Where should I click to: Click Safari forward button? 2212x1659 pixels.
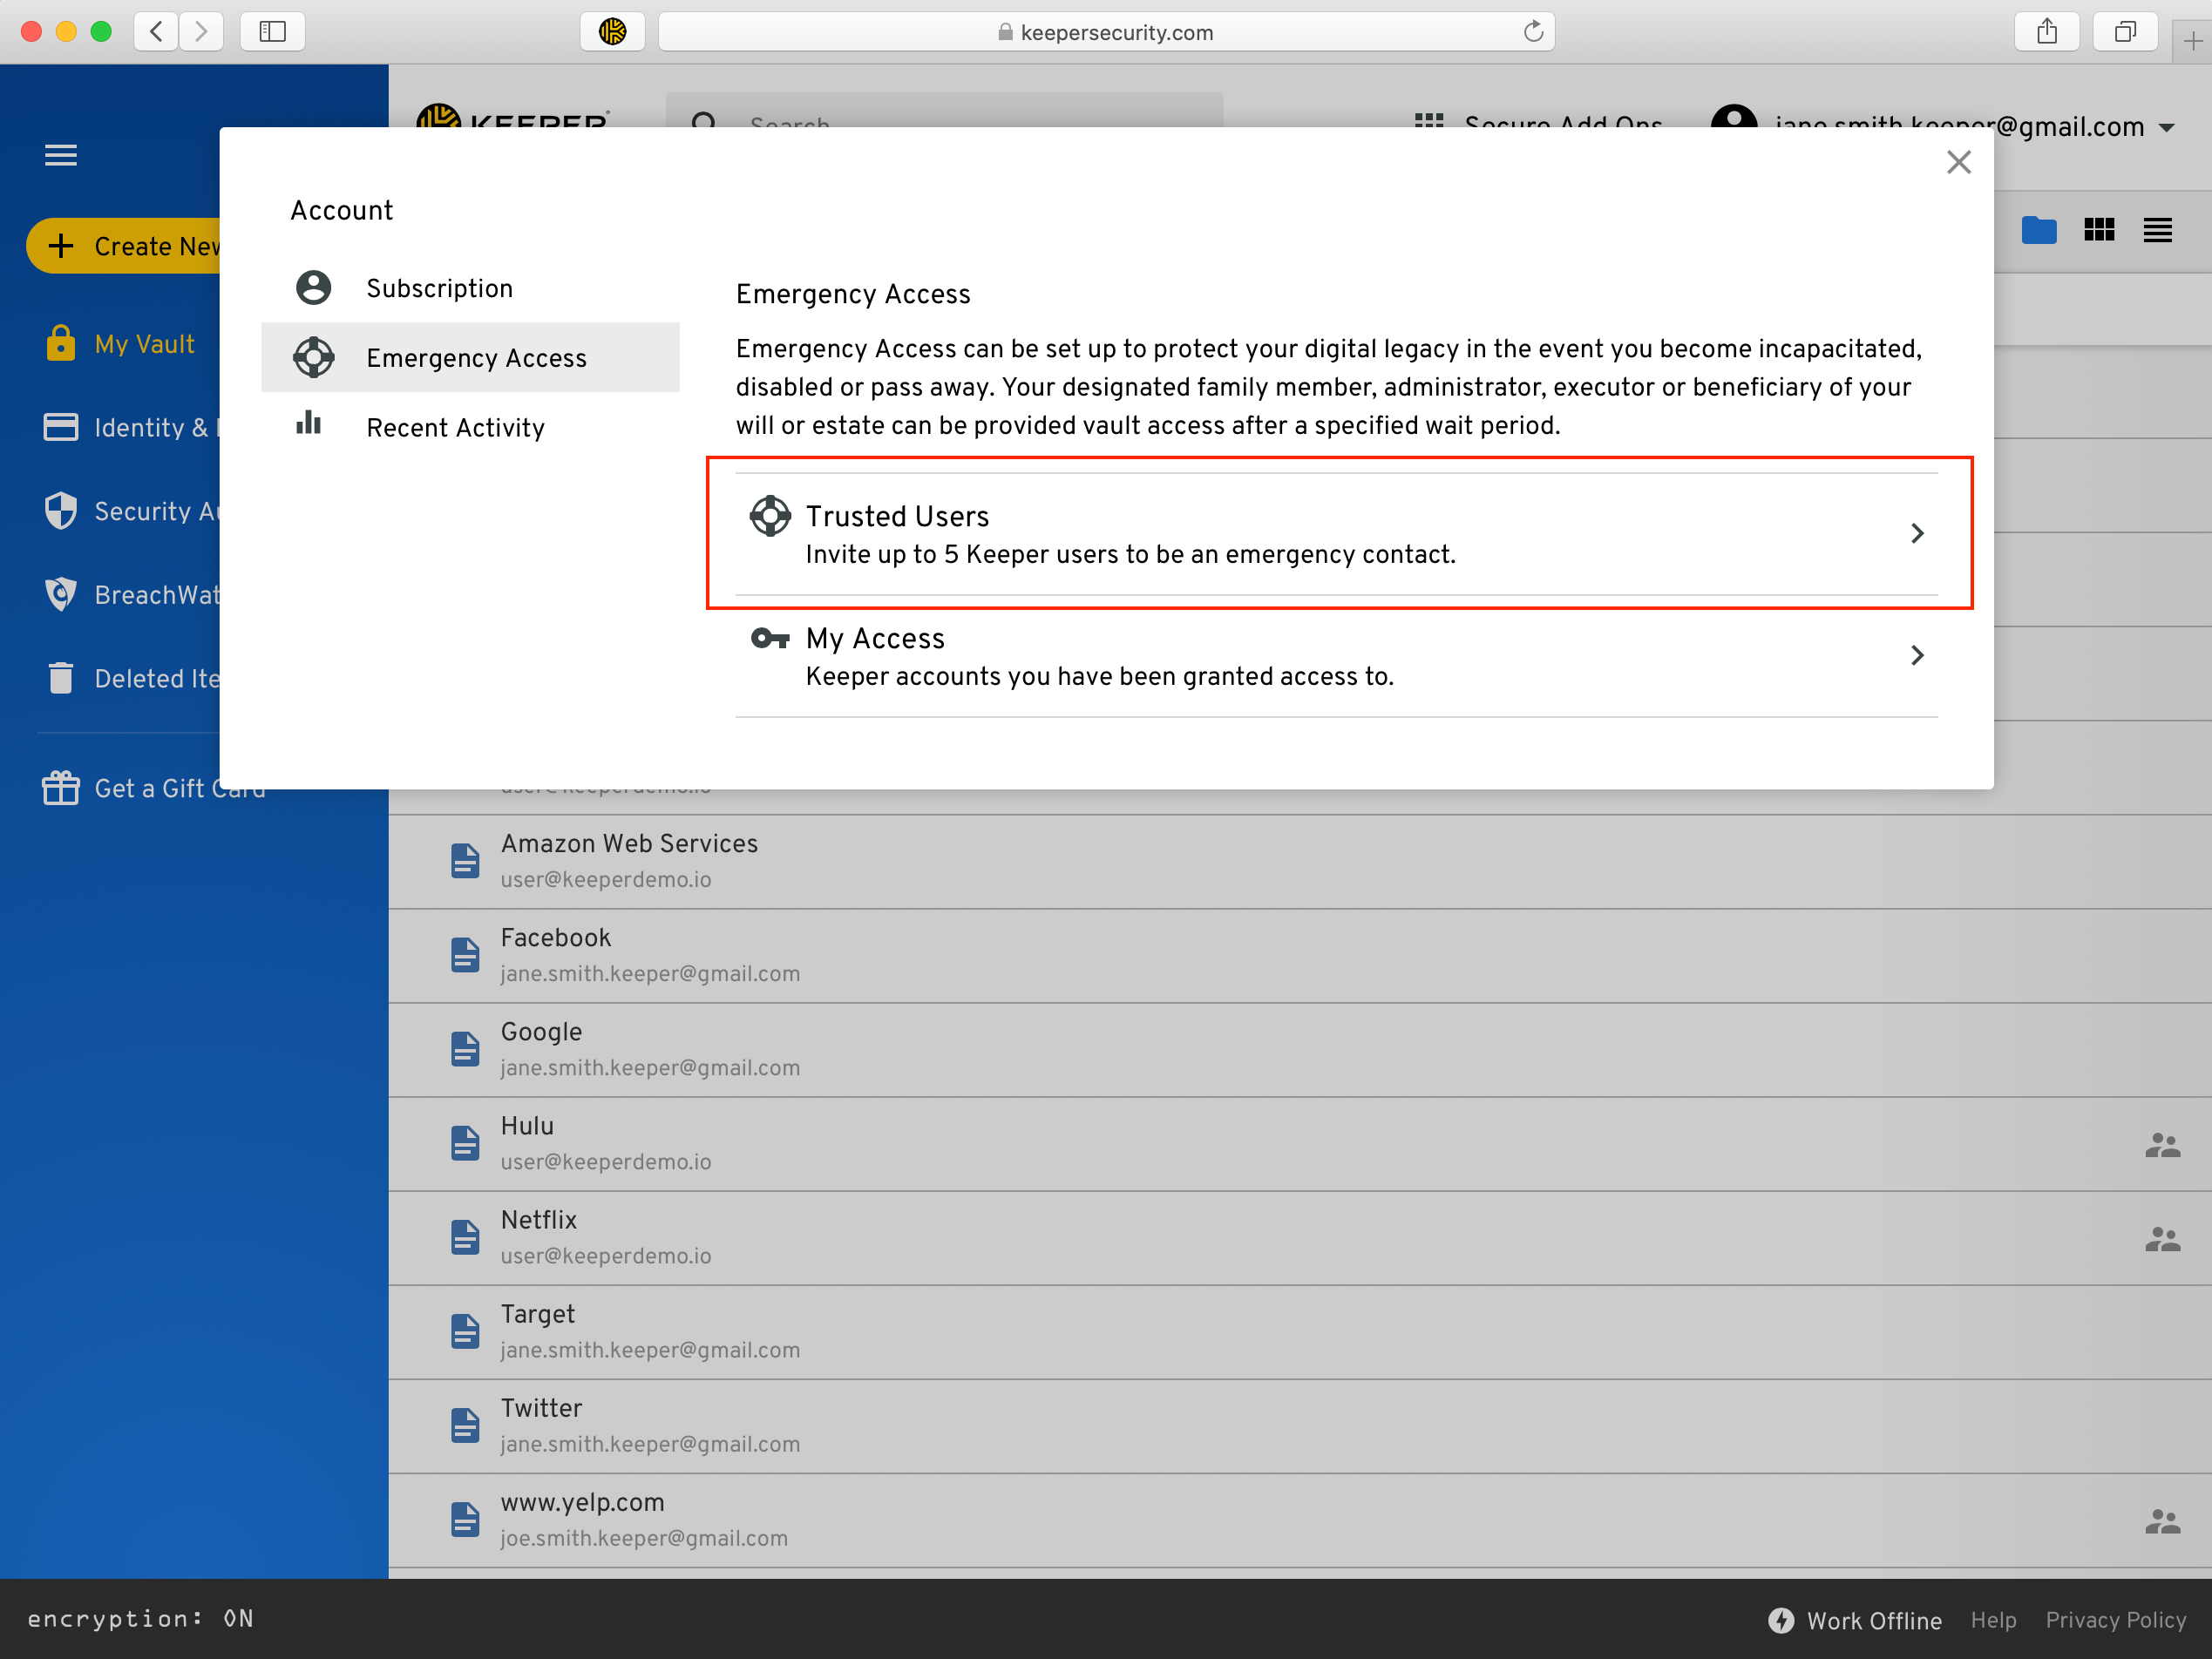pyautogui.click(x=201, y=31)
